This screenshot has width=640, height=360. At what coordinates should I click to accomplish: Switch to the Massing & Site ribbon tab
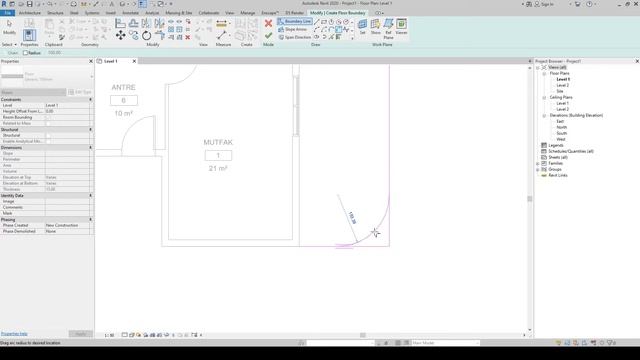tap(179, 13)
